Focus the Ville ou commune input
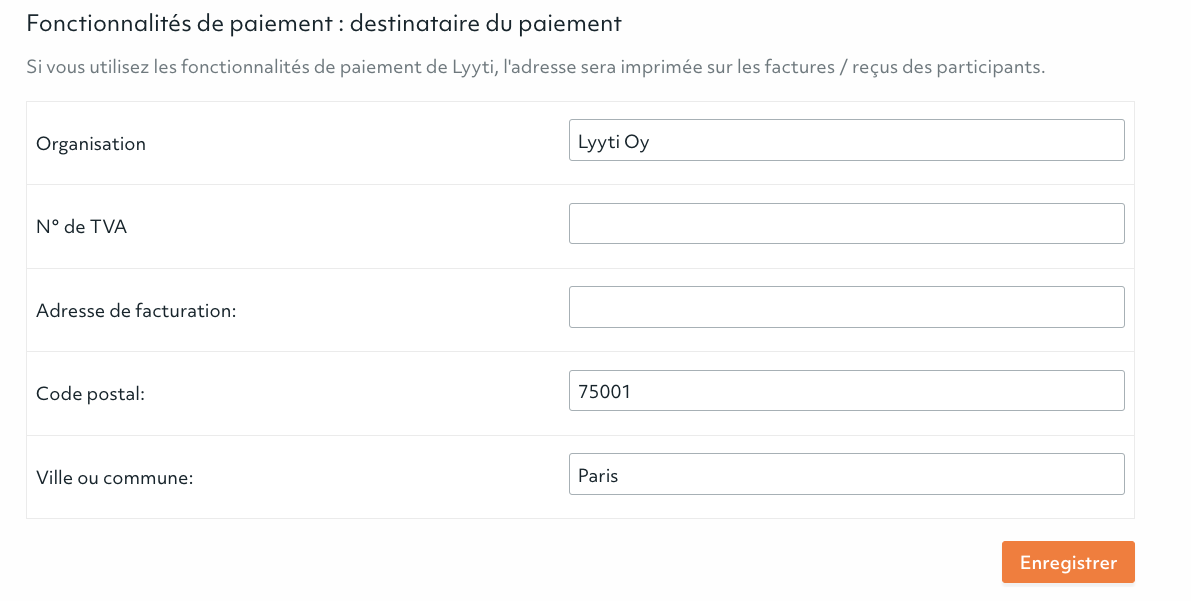 (846, 474)
